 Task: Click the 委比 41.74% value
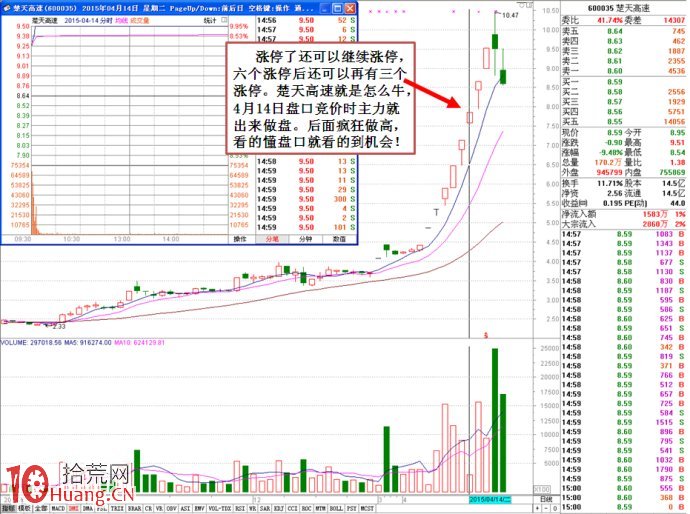tap(610, 20)
